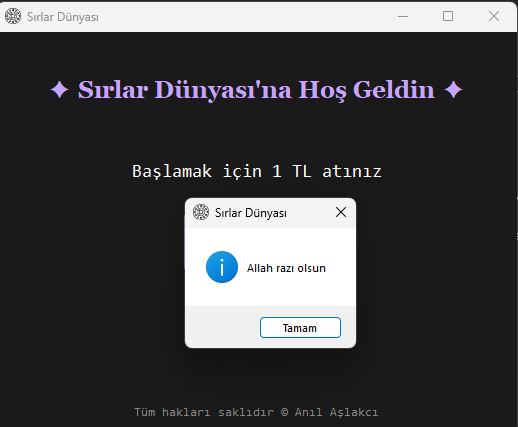Click the app icon in dialog title bar
Screen dimensions: 518x427
click(201, 212)
